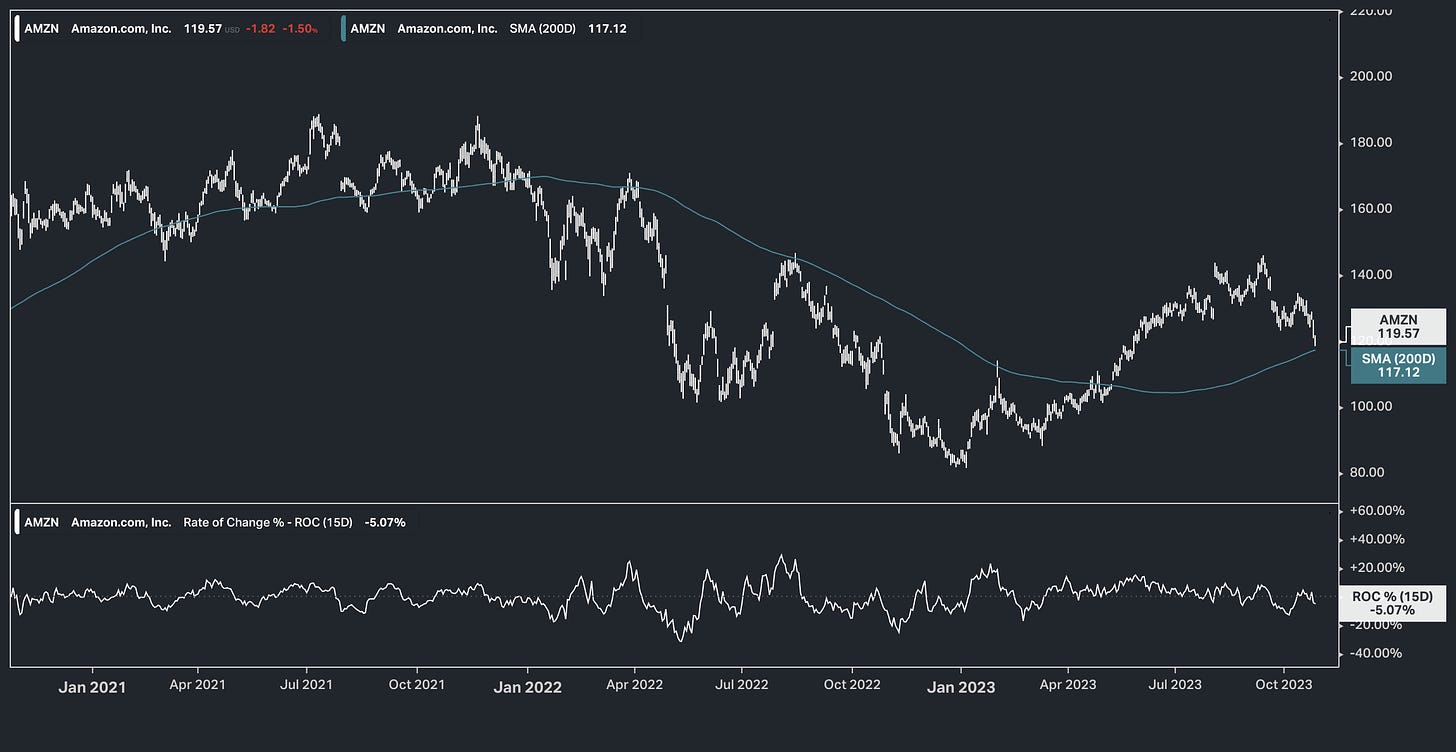The width and height of the screenshot is (1456, 752).
Task: Select the +60.00% ROC axis label
Action: click(1377, 510)
